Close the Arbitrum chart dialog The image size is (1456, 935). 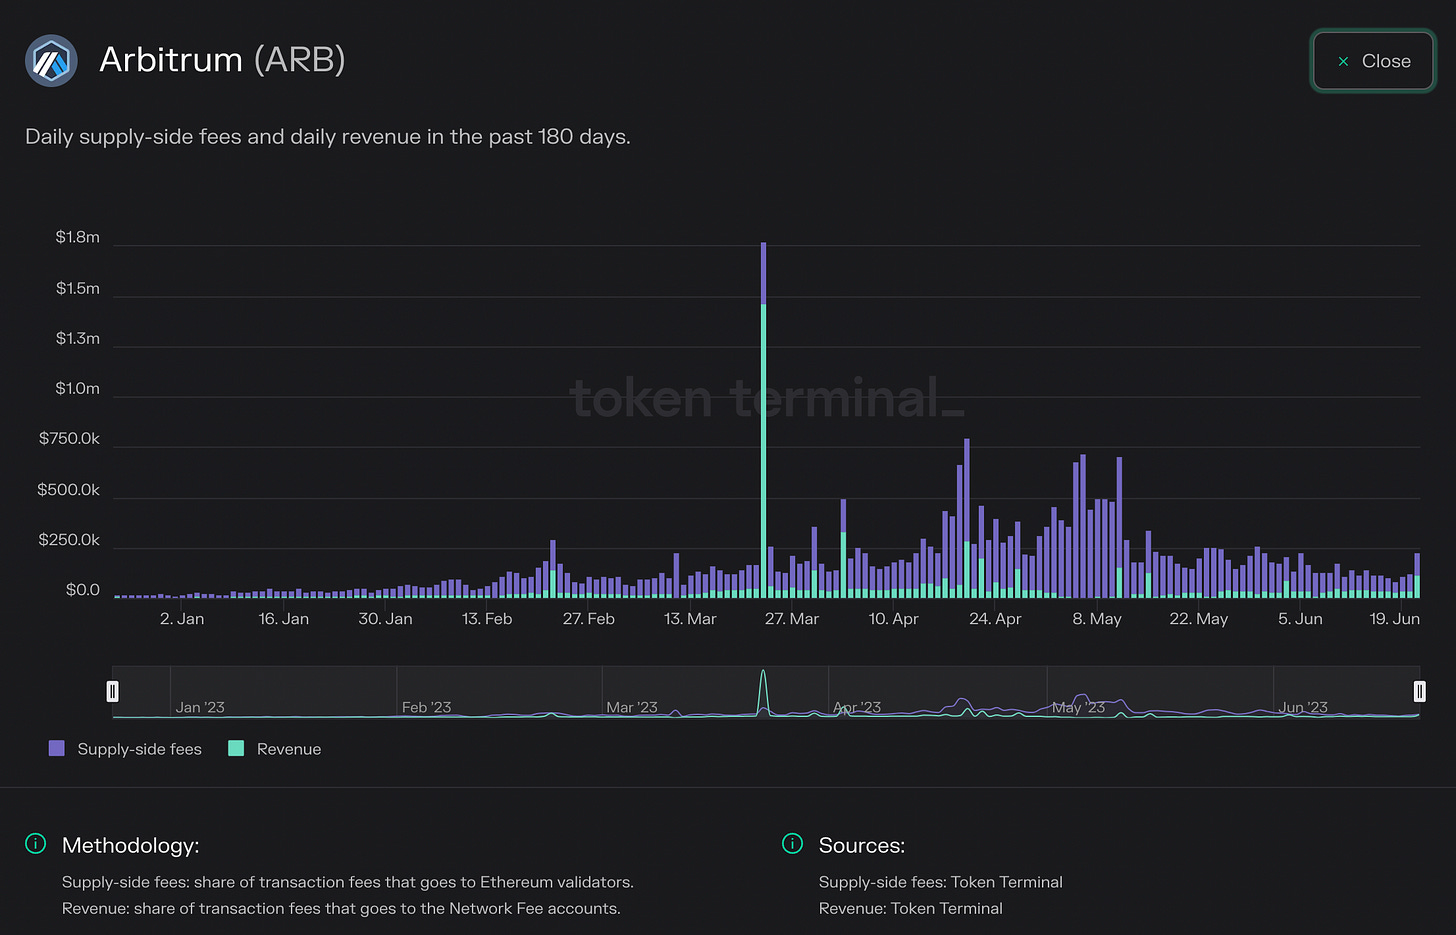click(1374, 61)
